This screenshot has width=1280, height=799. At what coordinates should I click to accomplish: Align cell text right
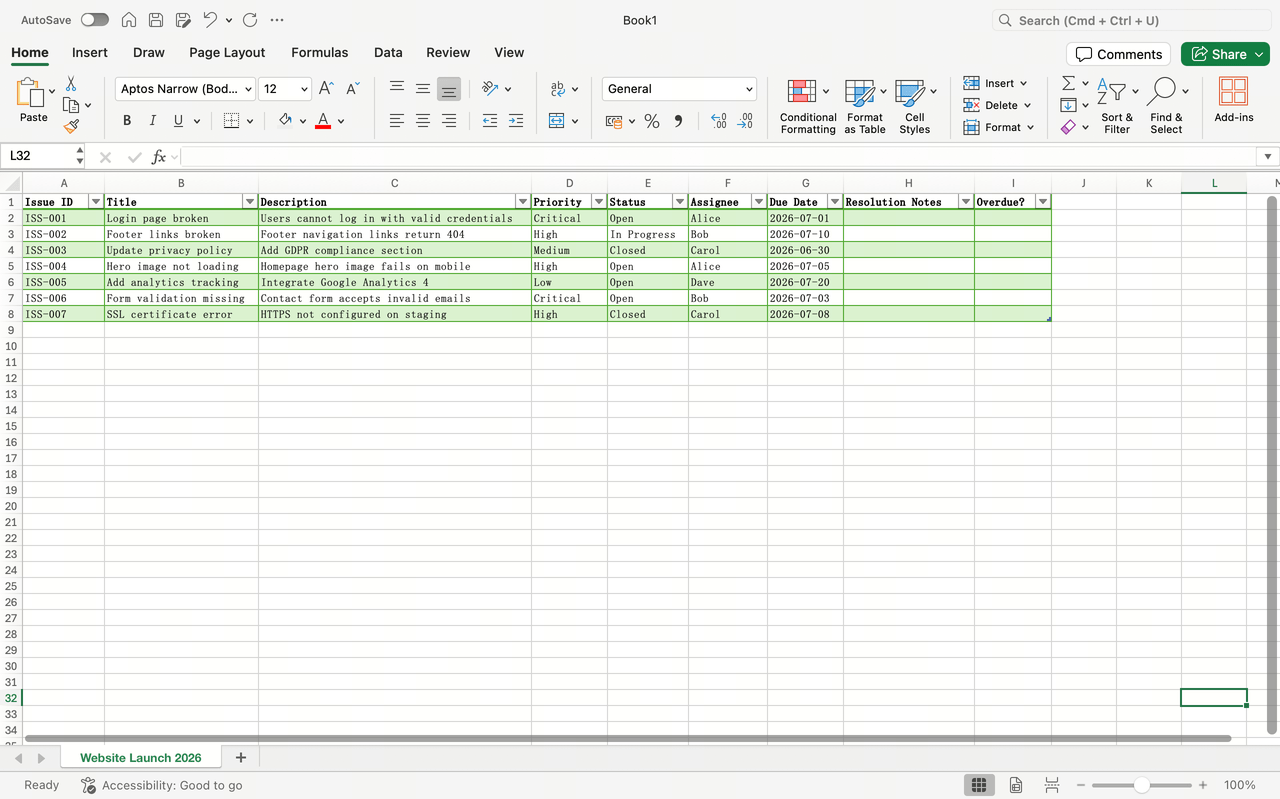pos(449,121)
